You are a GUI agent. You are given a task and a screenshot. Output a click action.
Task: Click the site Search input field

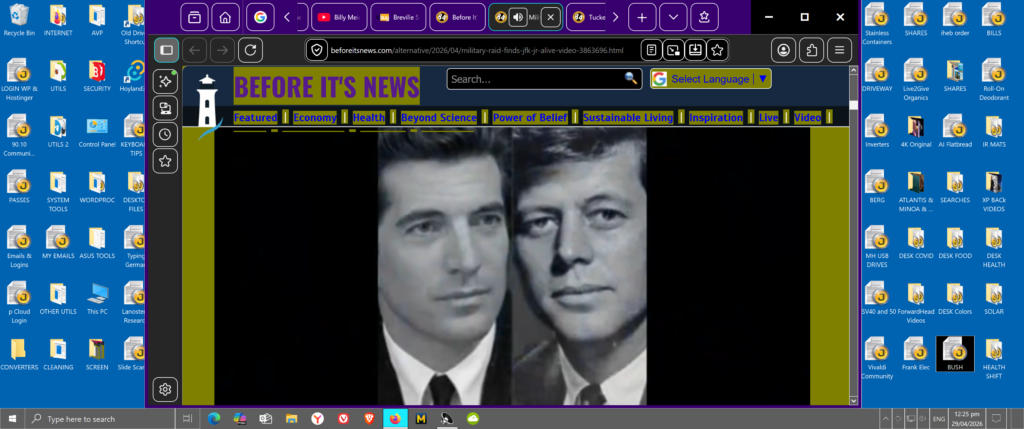tap(536, 79)
